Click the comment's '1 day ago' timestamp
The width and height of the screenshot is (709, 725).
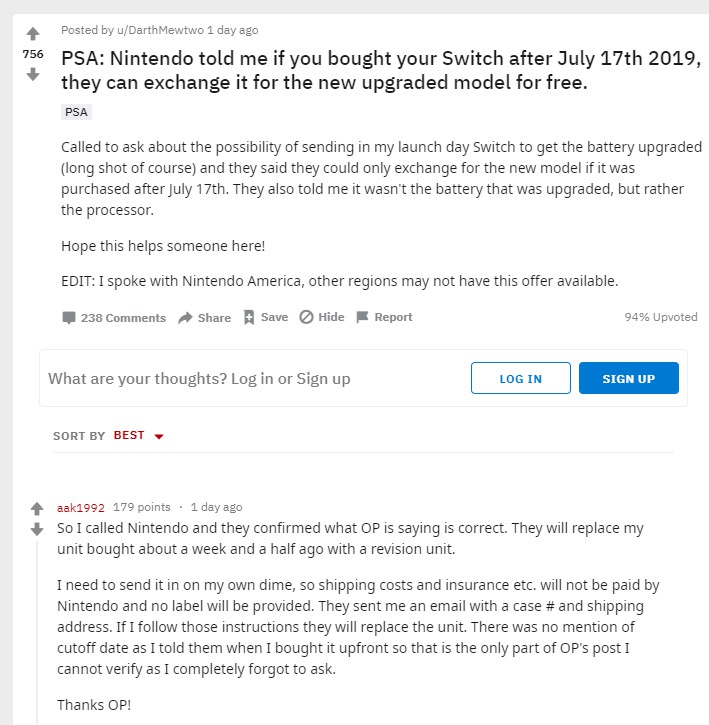tap(216, 507)
